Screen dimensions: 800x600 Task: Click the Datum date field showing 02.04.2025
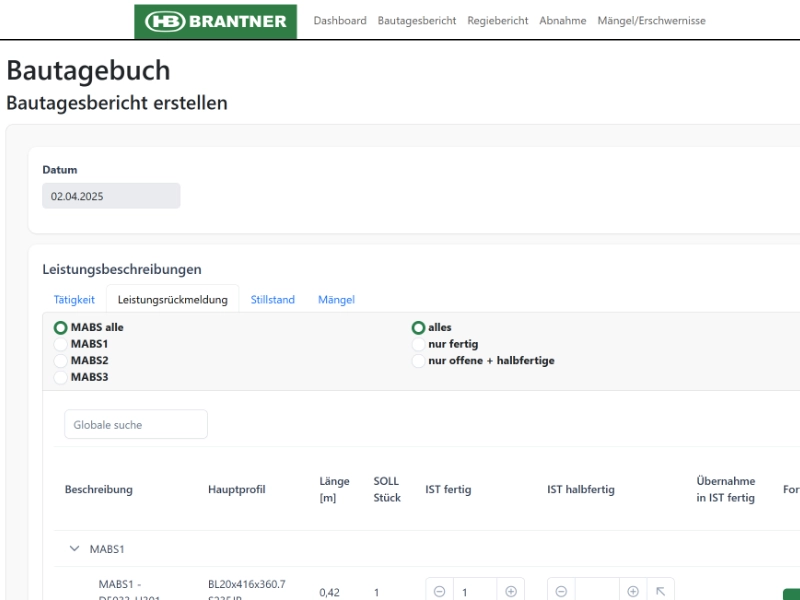[x=111, y=195]
